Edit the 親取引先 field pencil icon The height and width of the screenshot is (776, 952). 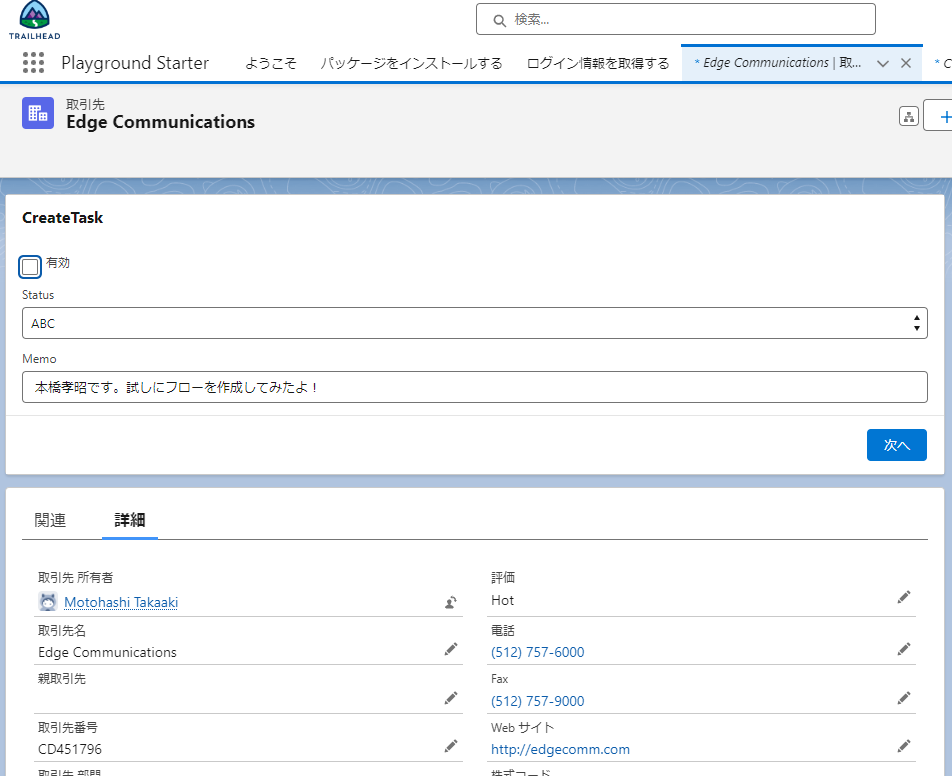point(450,698)
